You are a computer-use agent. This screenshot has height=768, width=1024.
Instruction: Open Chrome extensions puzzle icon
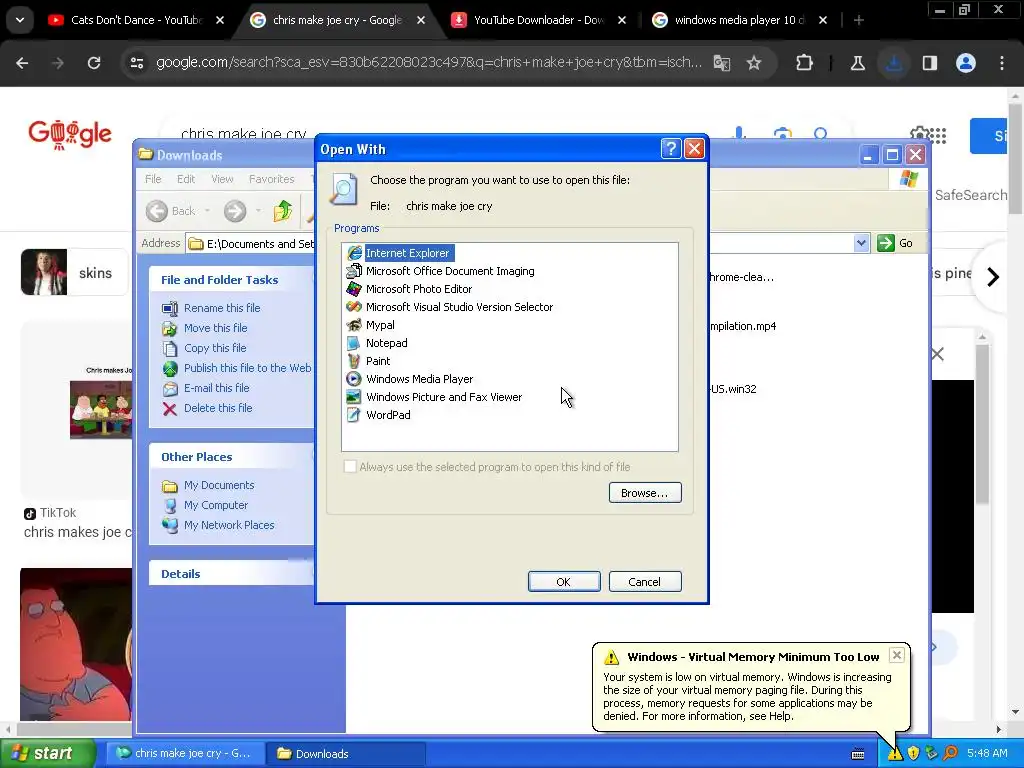805,63
